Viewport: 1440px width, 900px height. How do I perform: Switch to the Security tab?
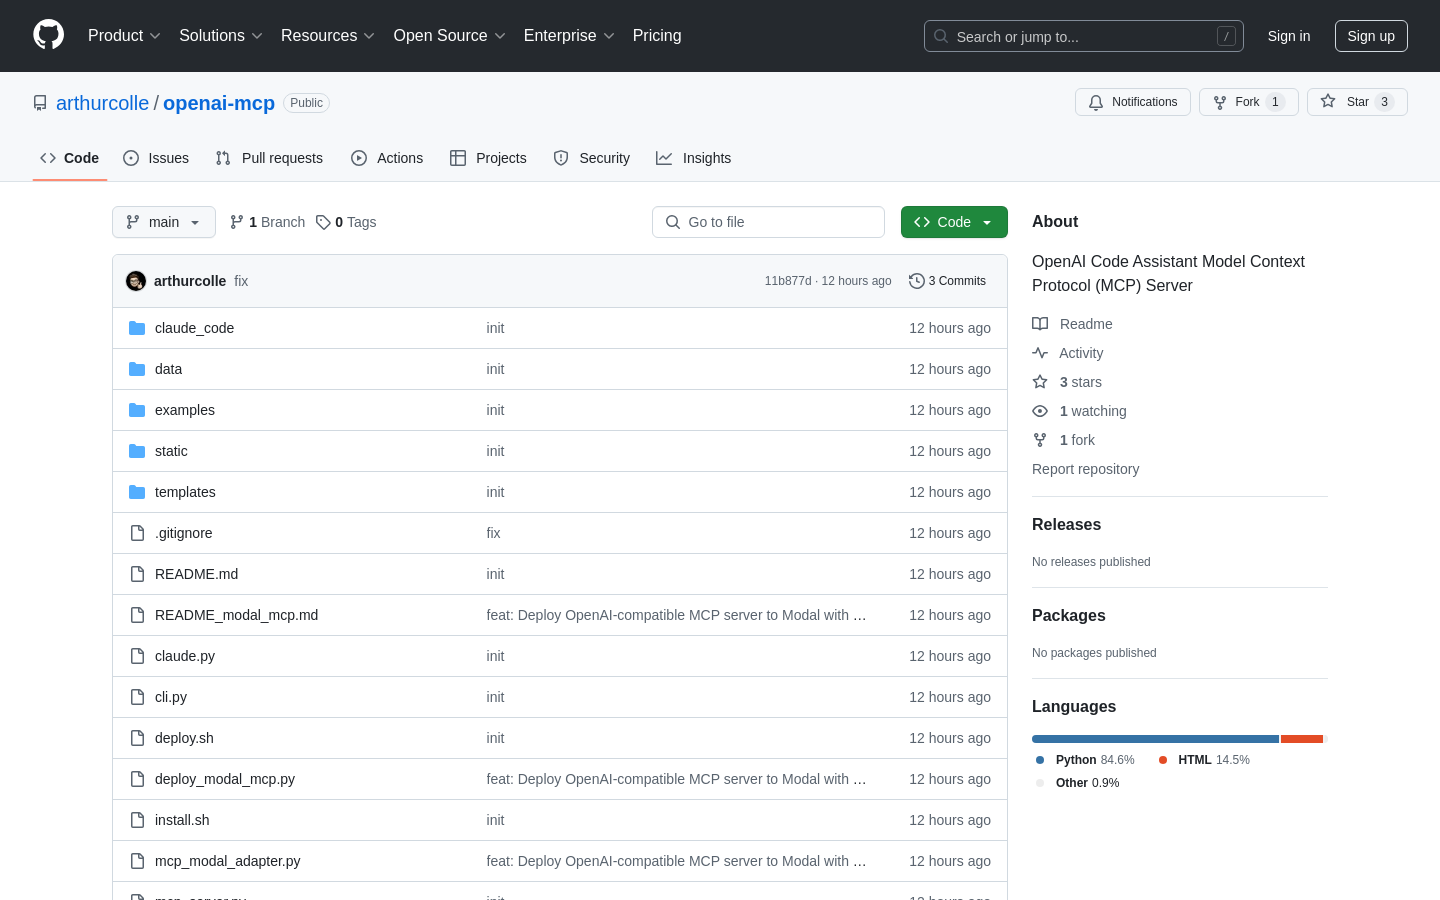click(592, 158)
